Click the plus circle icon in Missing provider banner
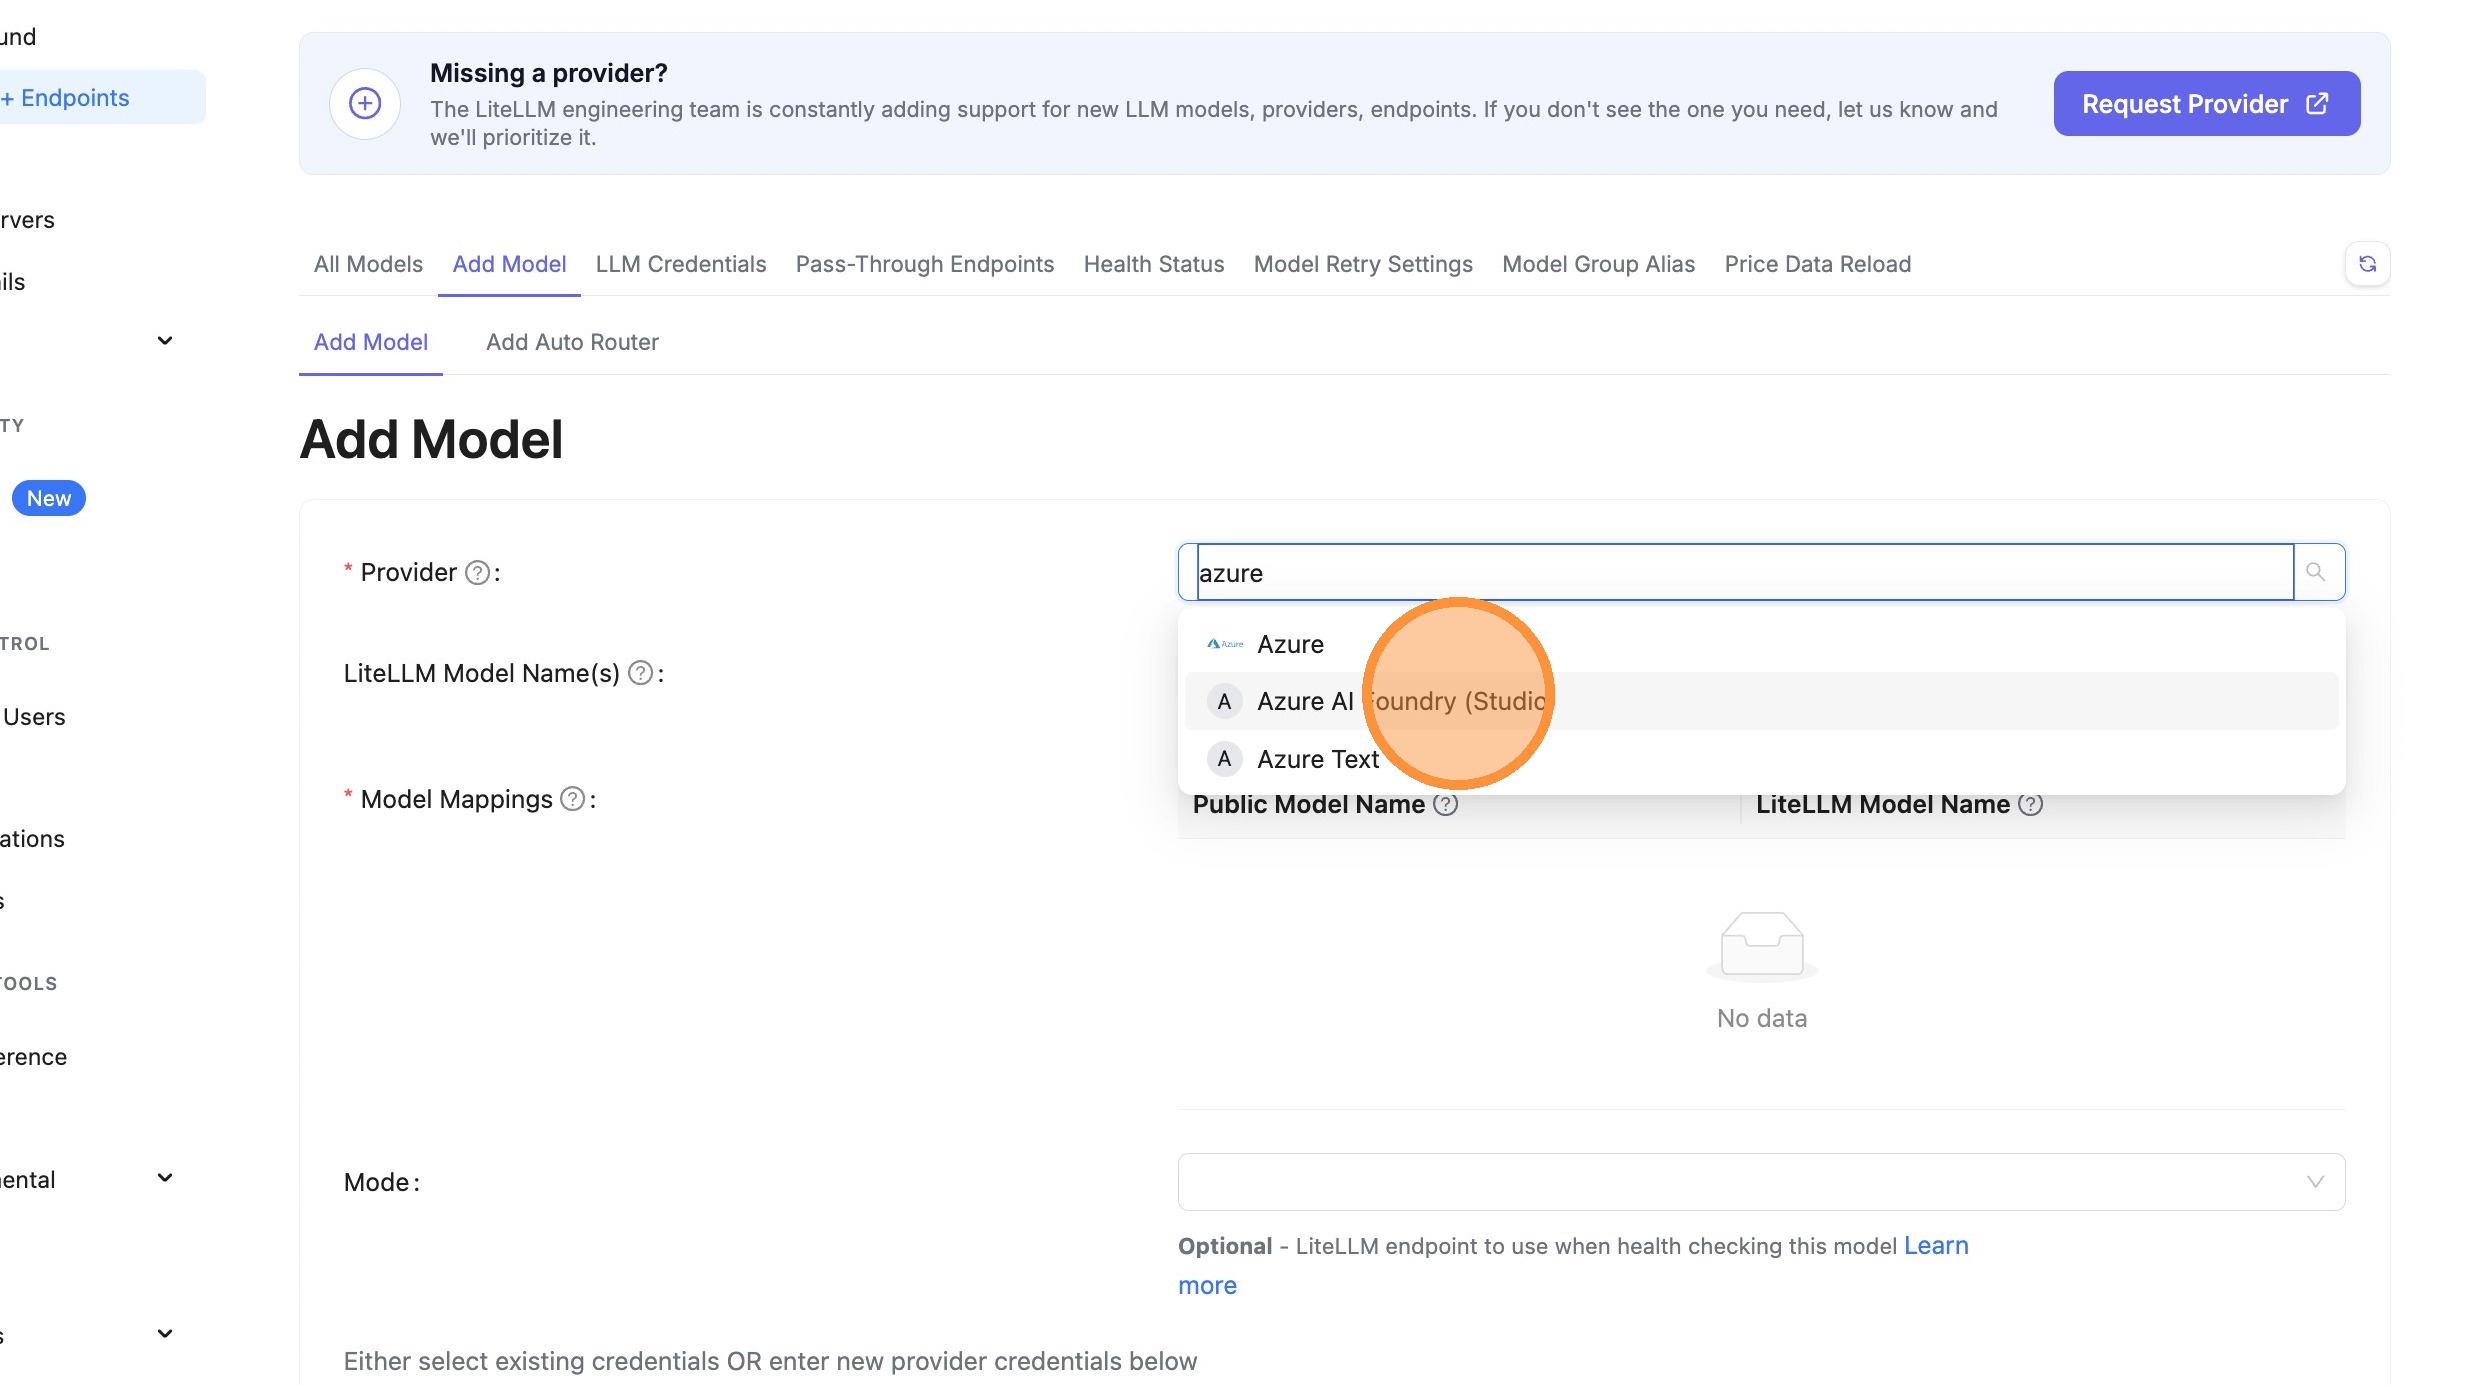Image resolution: width=2477 pixels, height=1385 pixels. 364,103
